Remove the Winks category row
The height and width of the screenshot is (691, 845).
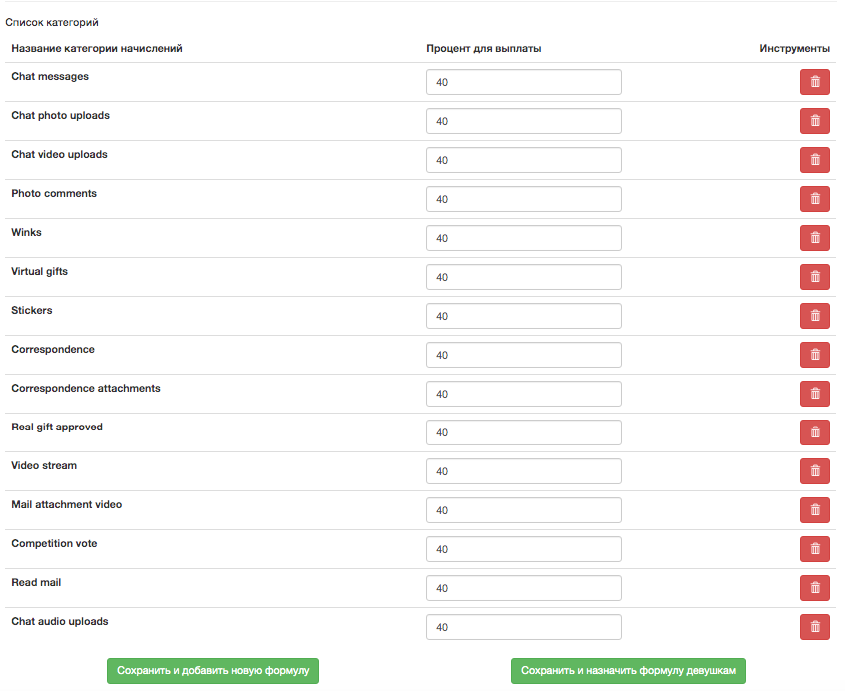point(814,238)
